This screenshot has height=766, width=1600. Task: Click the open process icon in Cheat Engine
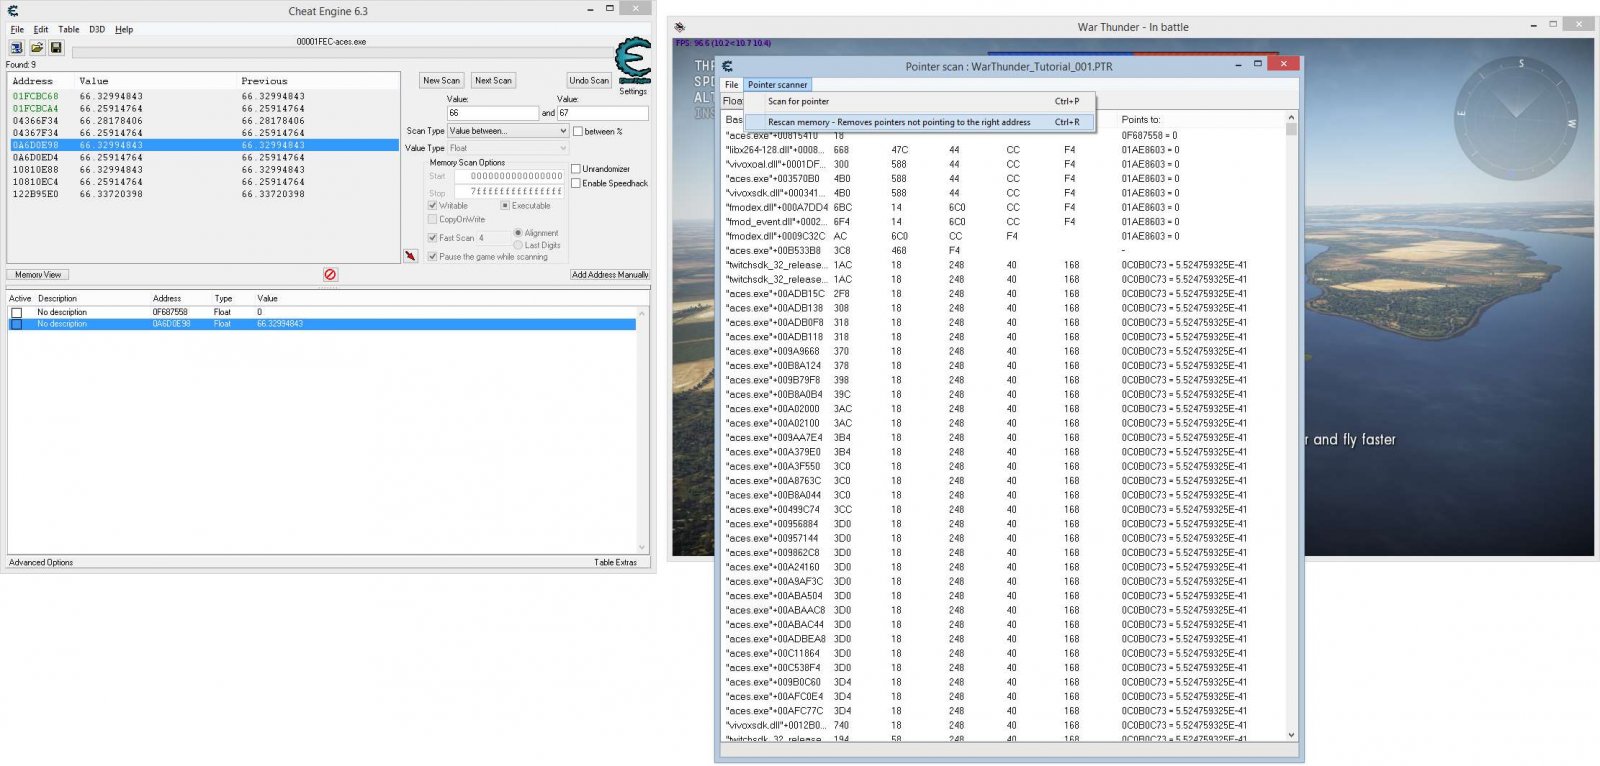pos(17,47)
